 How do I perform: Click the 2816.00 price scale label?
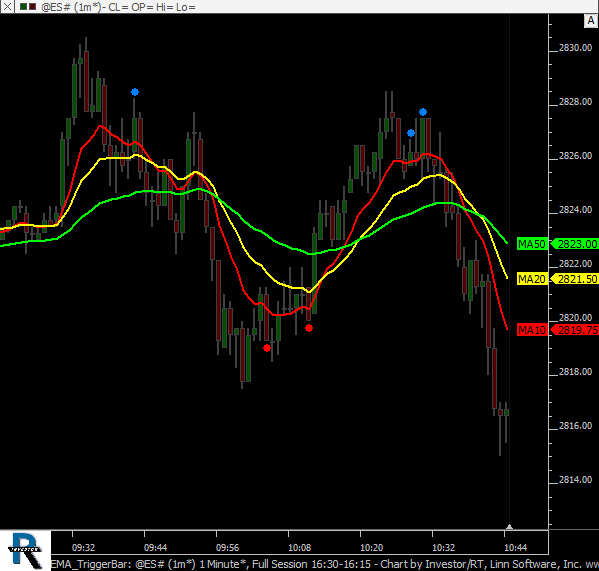(575, 425)
